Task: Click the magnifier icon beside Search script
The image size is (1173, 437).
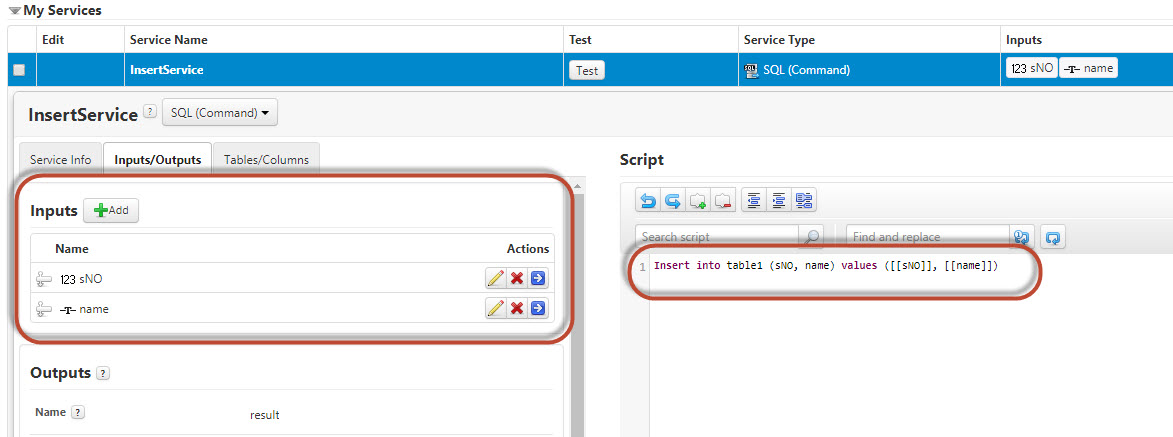Action: coord(812,237)
